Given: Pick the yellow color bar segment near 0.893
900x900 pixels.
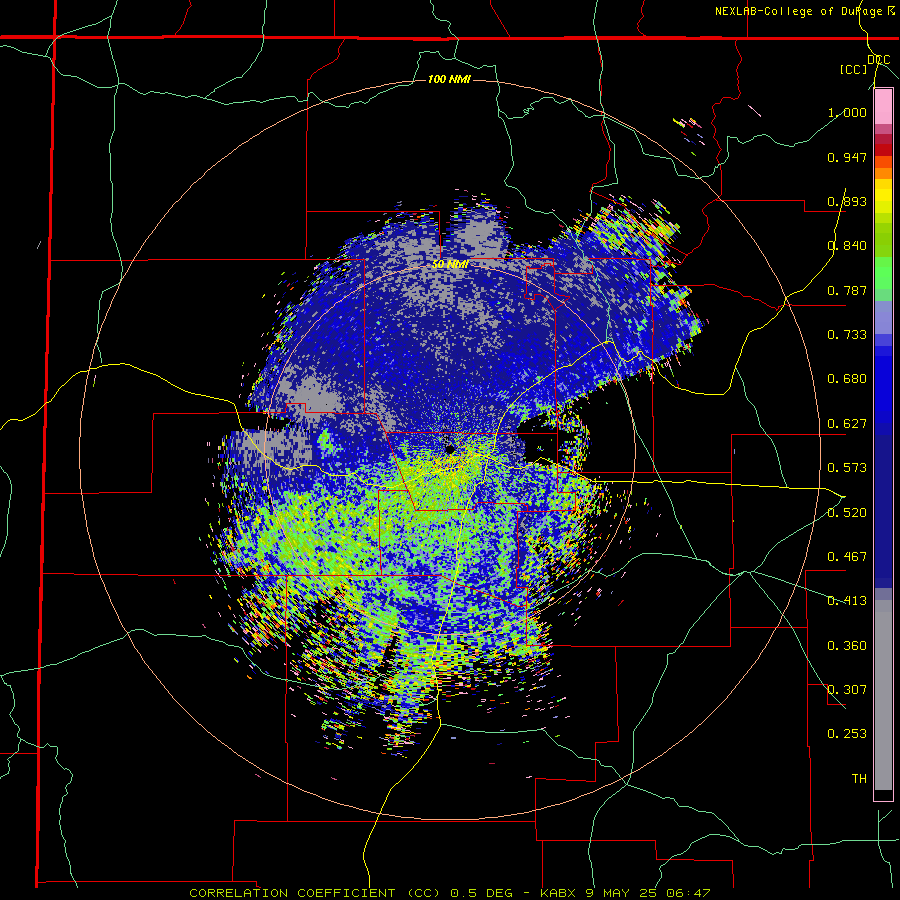Looking at the screenshot, I should pyautogui.click(x=883, y=196).
